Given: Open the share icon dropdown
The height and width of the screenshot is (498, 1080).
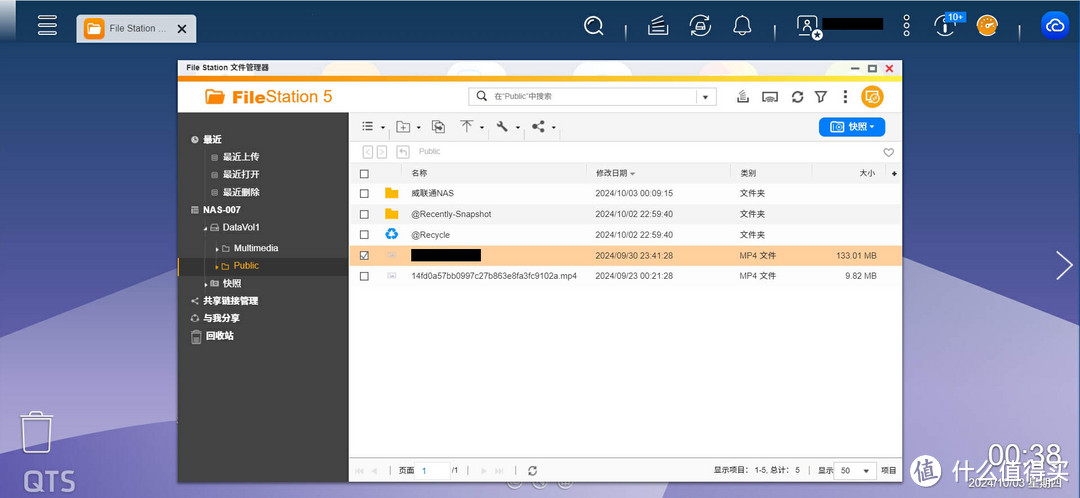Looking at the screenshot, I should click(x=543, y=127).
